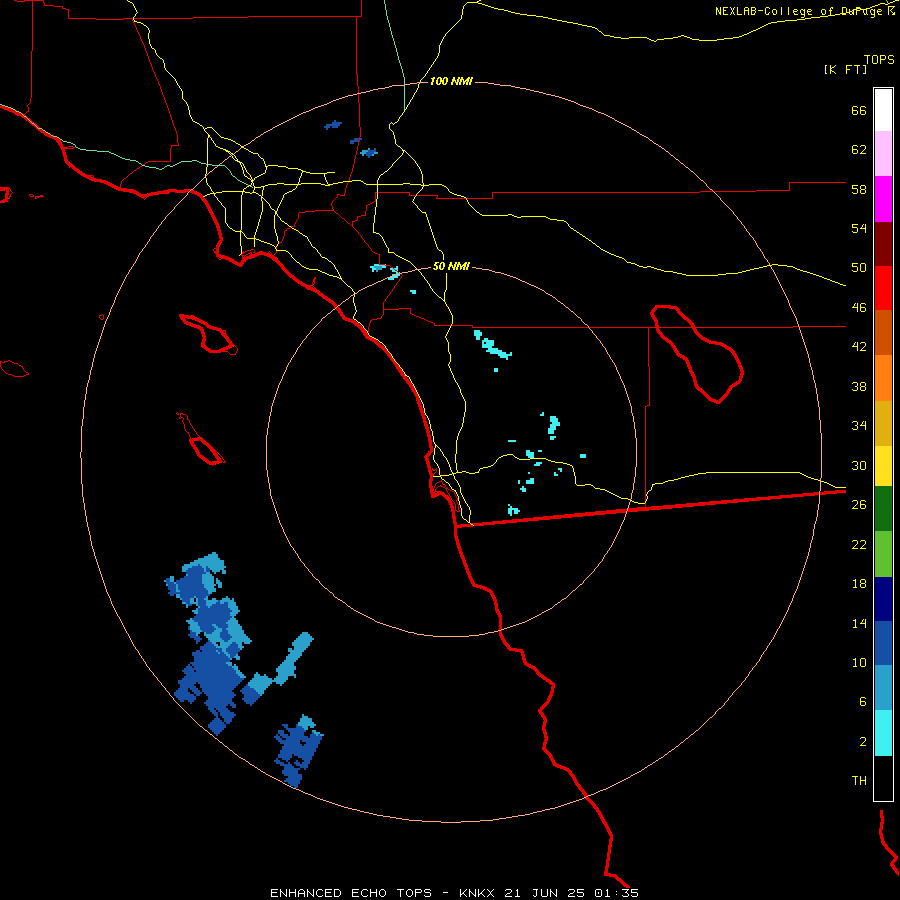Viewport: 900px width, 900px height.
Task: Select the light pink legend swatch
Action: point(883,154)
